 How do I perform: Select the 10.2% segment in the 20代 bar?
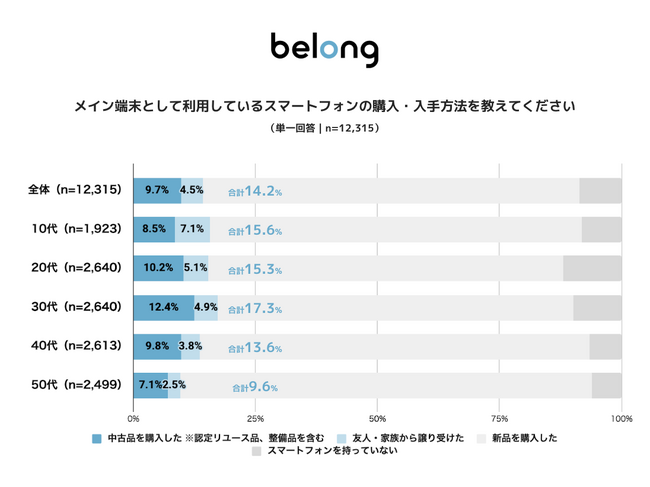158,269
